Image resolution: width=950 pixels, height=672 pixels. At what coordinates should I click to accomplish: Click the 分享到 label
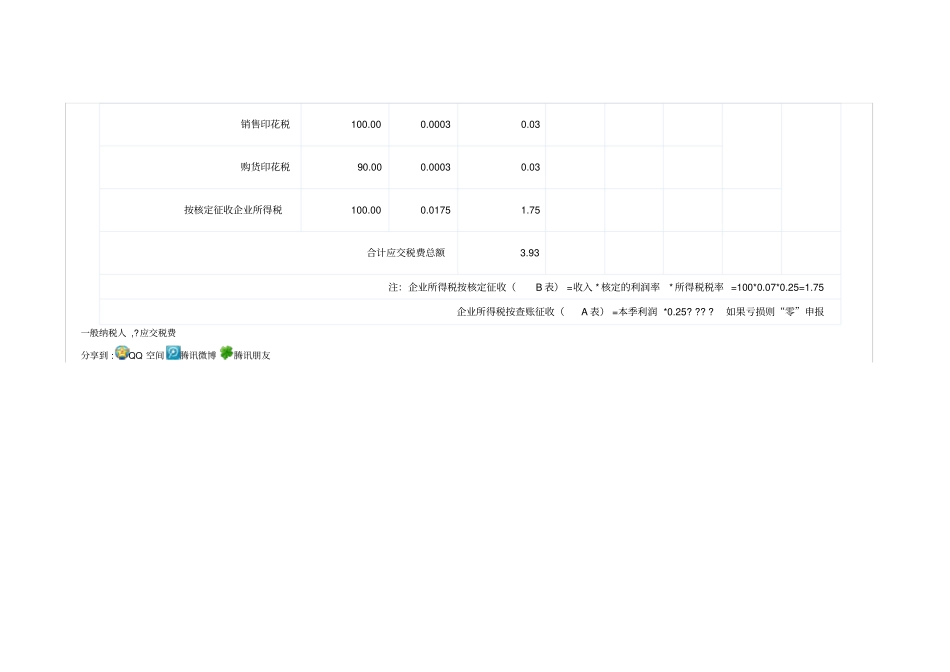pos(97,355)
